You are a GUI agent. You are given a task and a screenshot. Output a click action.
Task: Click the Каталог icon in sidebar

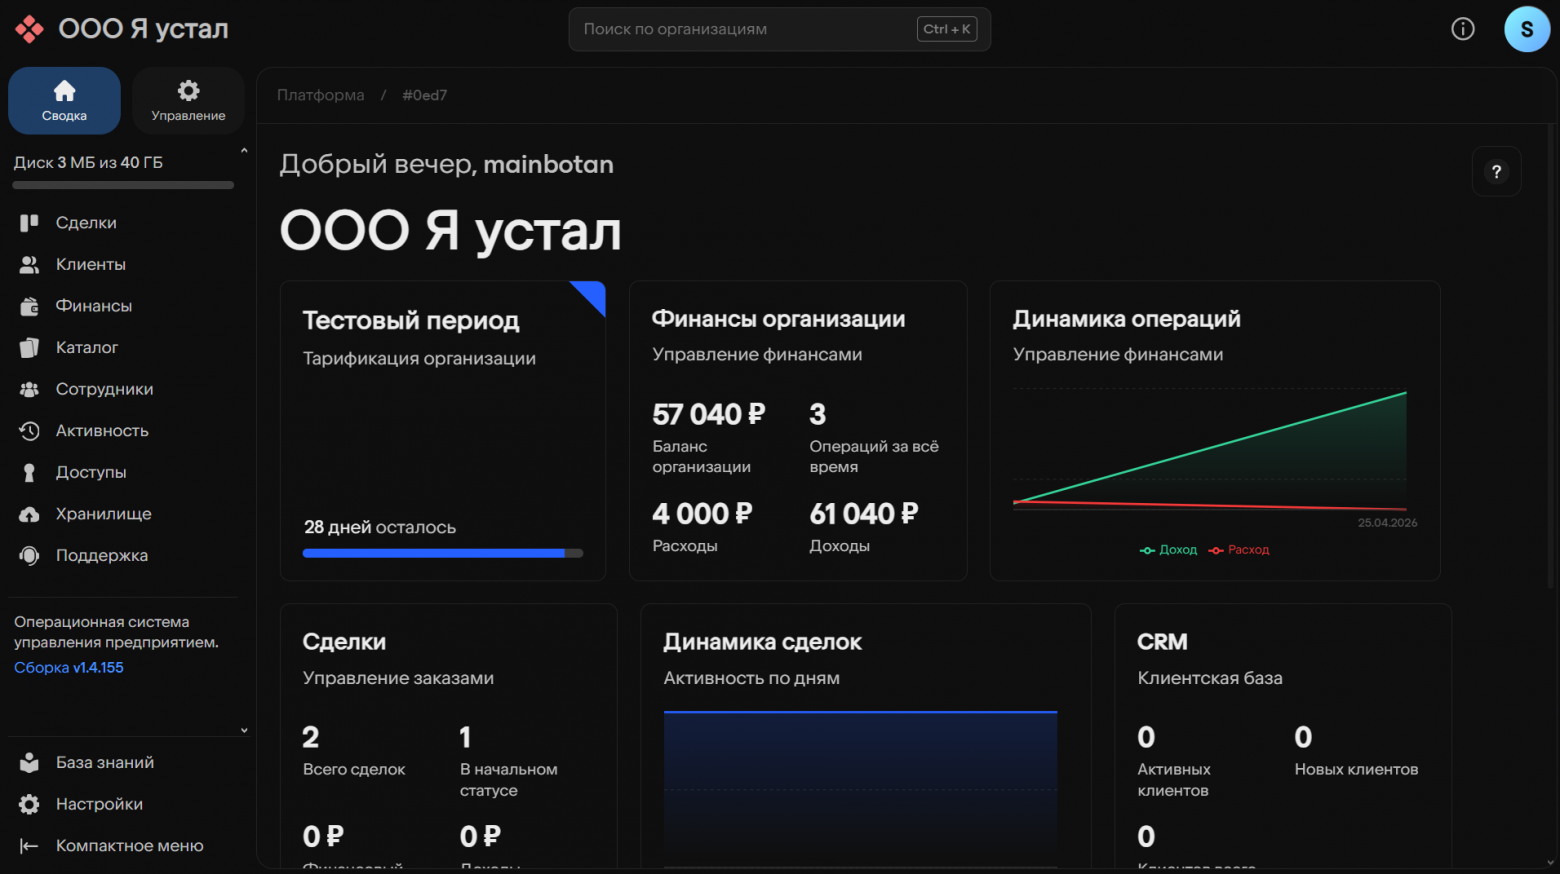[29, 347]
